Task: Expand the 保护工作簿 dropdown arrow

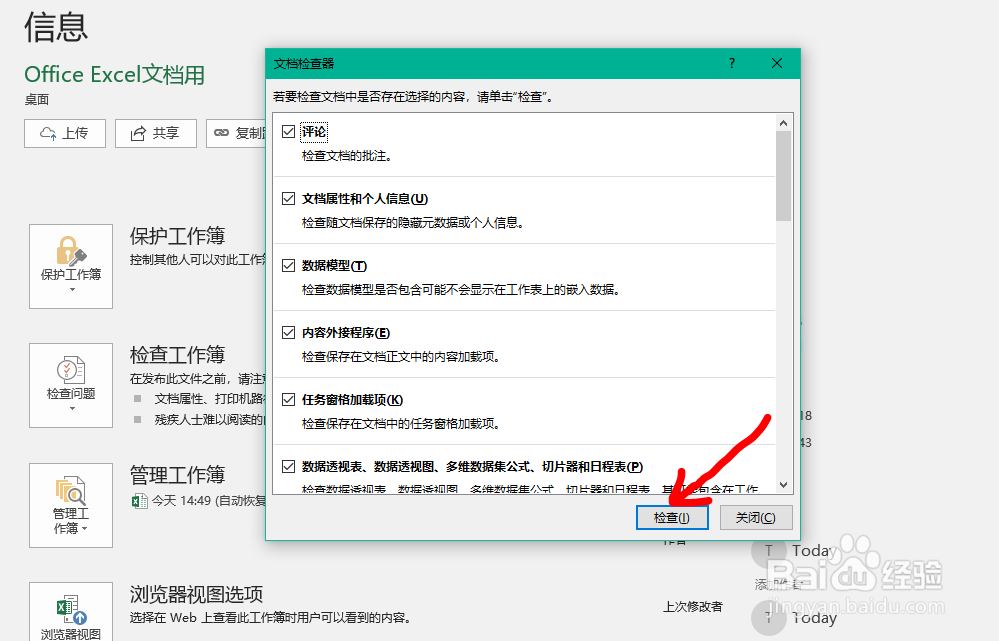Action: [x=70, y=289]
